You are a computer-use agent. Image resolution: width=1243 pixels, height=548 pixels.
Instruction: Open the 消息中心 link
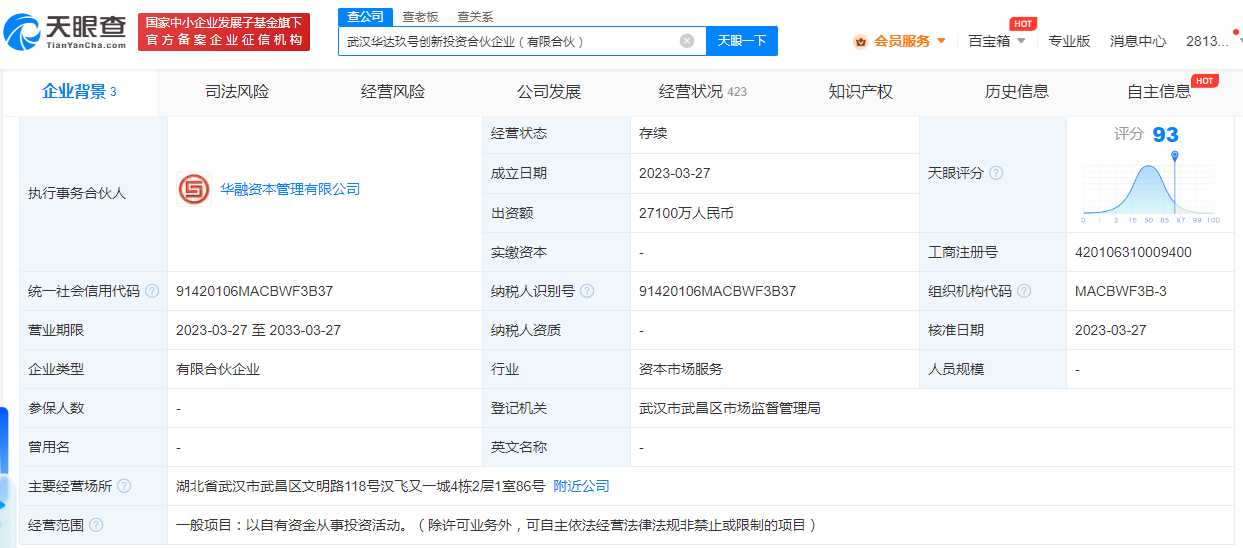pos(1138,41)
